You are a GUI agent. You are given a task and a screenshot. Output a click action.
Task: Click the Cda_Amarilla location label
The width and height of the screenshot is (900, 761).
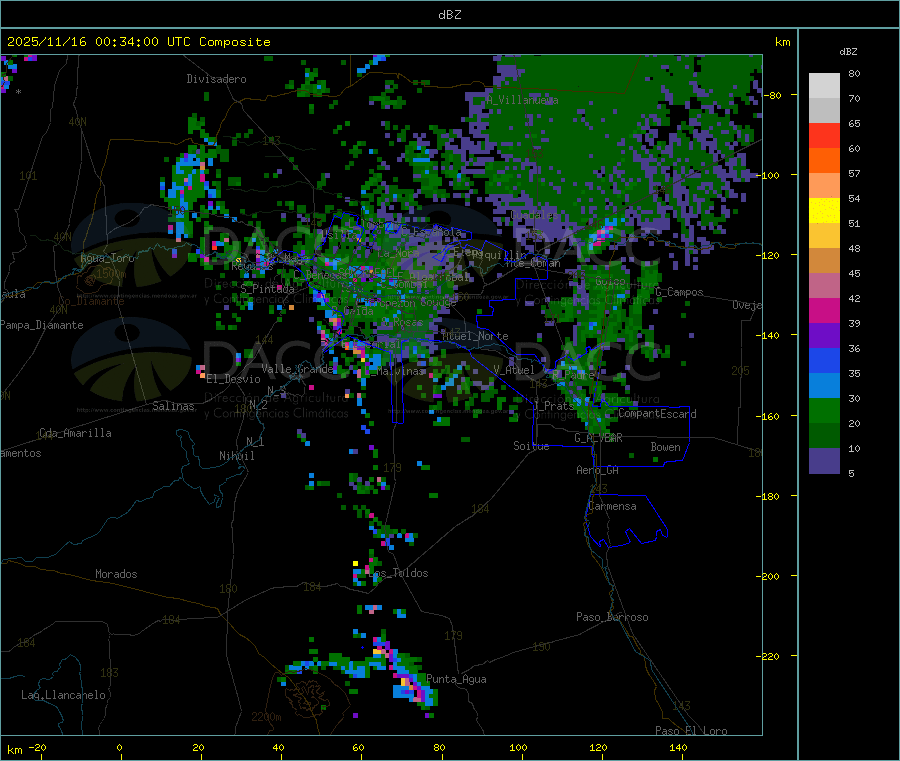(x=75, y=433)
